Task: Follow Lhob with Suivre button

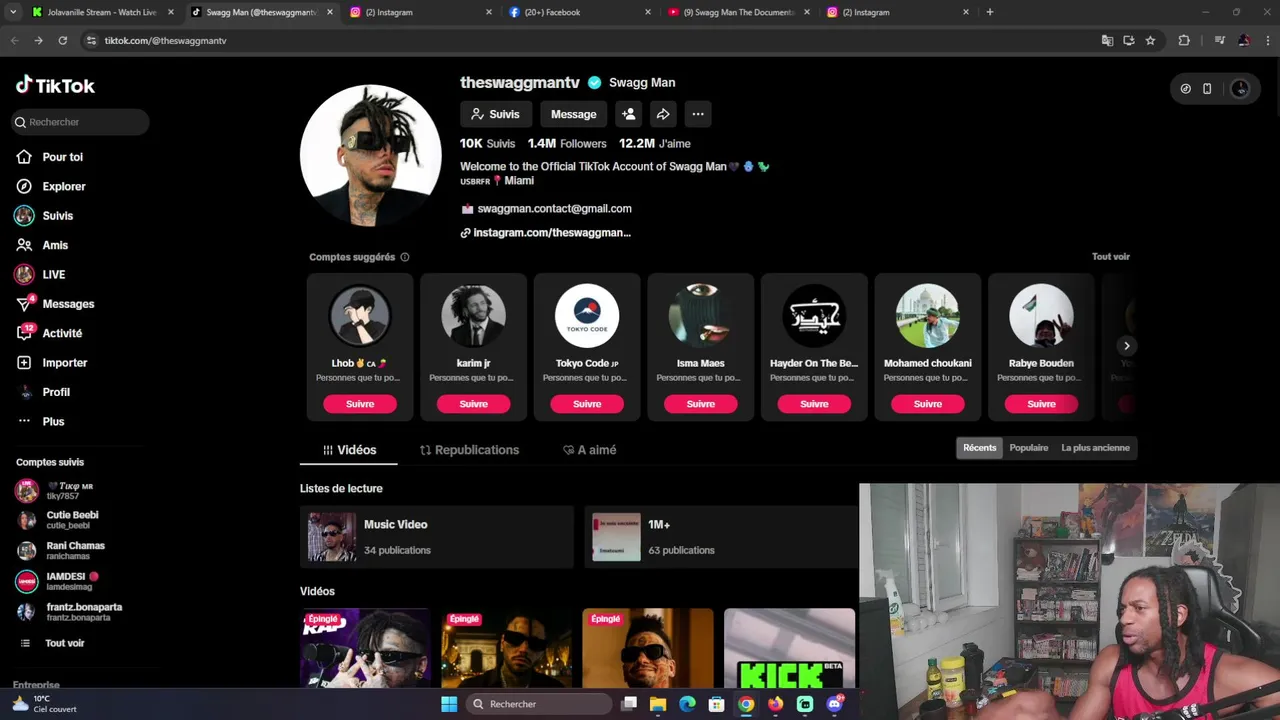Action: tap(360, 404)
